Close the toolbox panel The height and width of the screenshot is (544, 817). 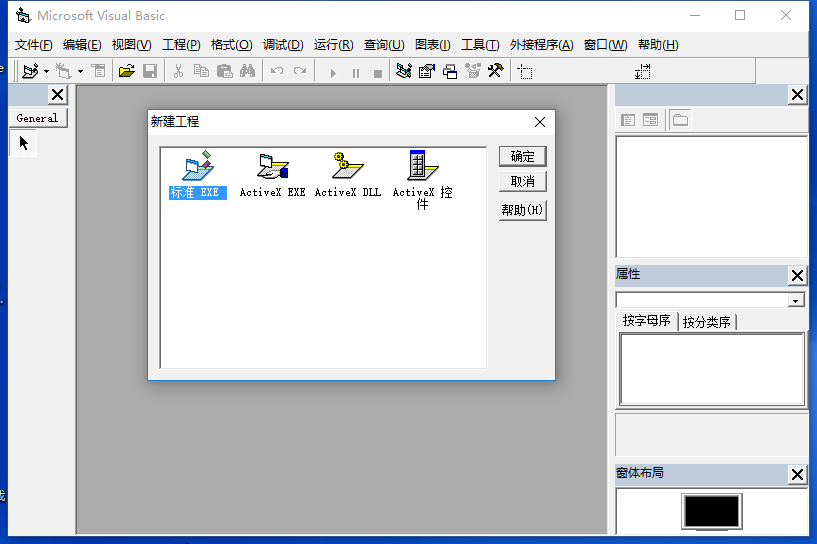57,95
